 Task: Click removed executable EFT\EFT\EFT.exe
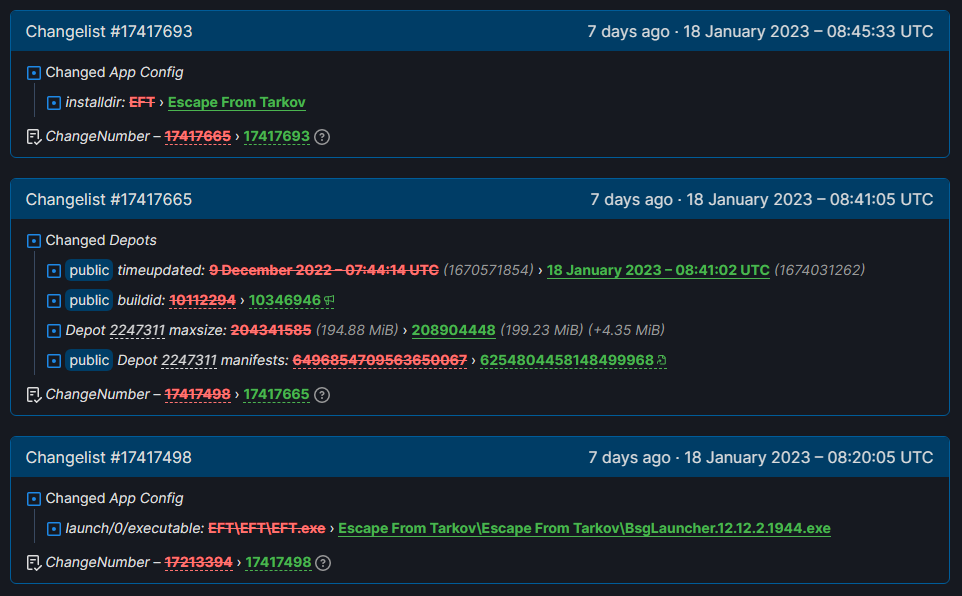click(x=267, y=528)
